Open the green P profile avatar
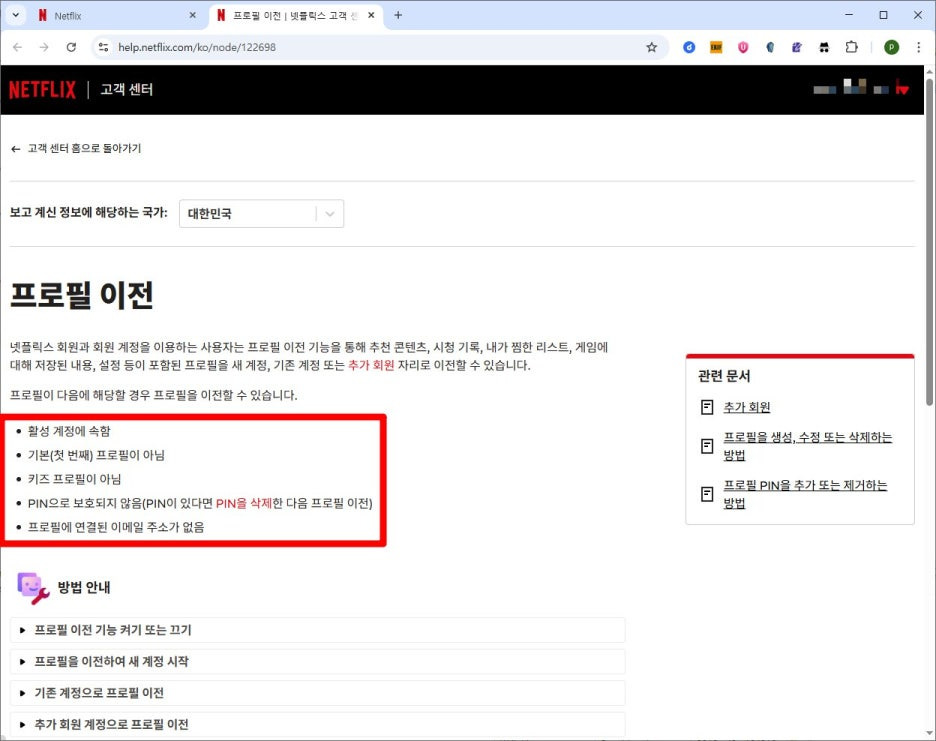This screenshot has width=936, height=741. (891, 47)
